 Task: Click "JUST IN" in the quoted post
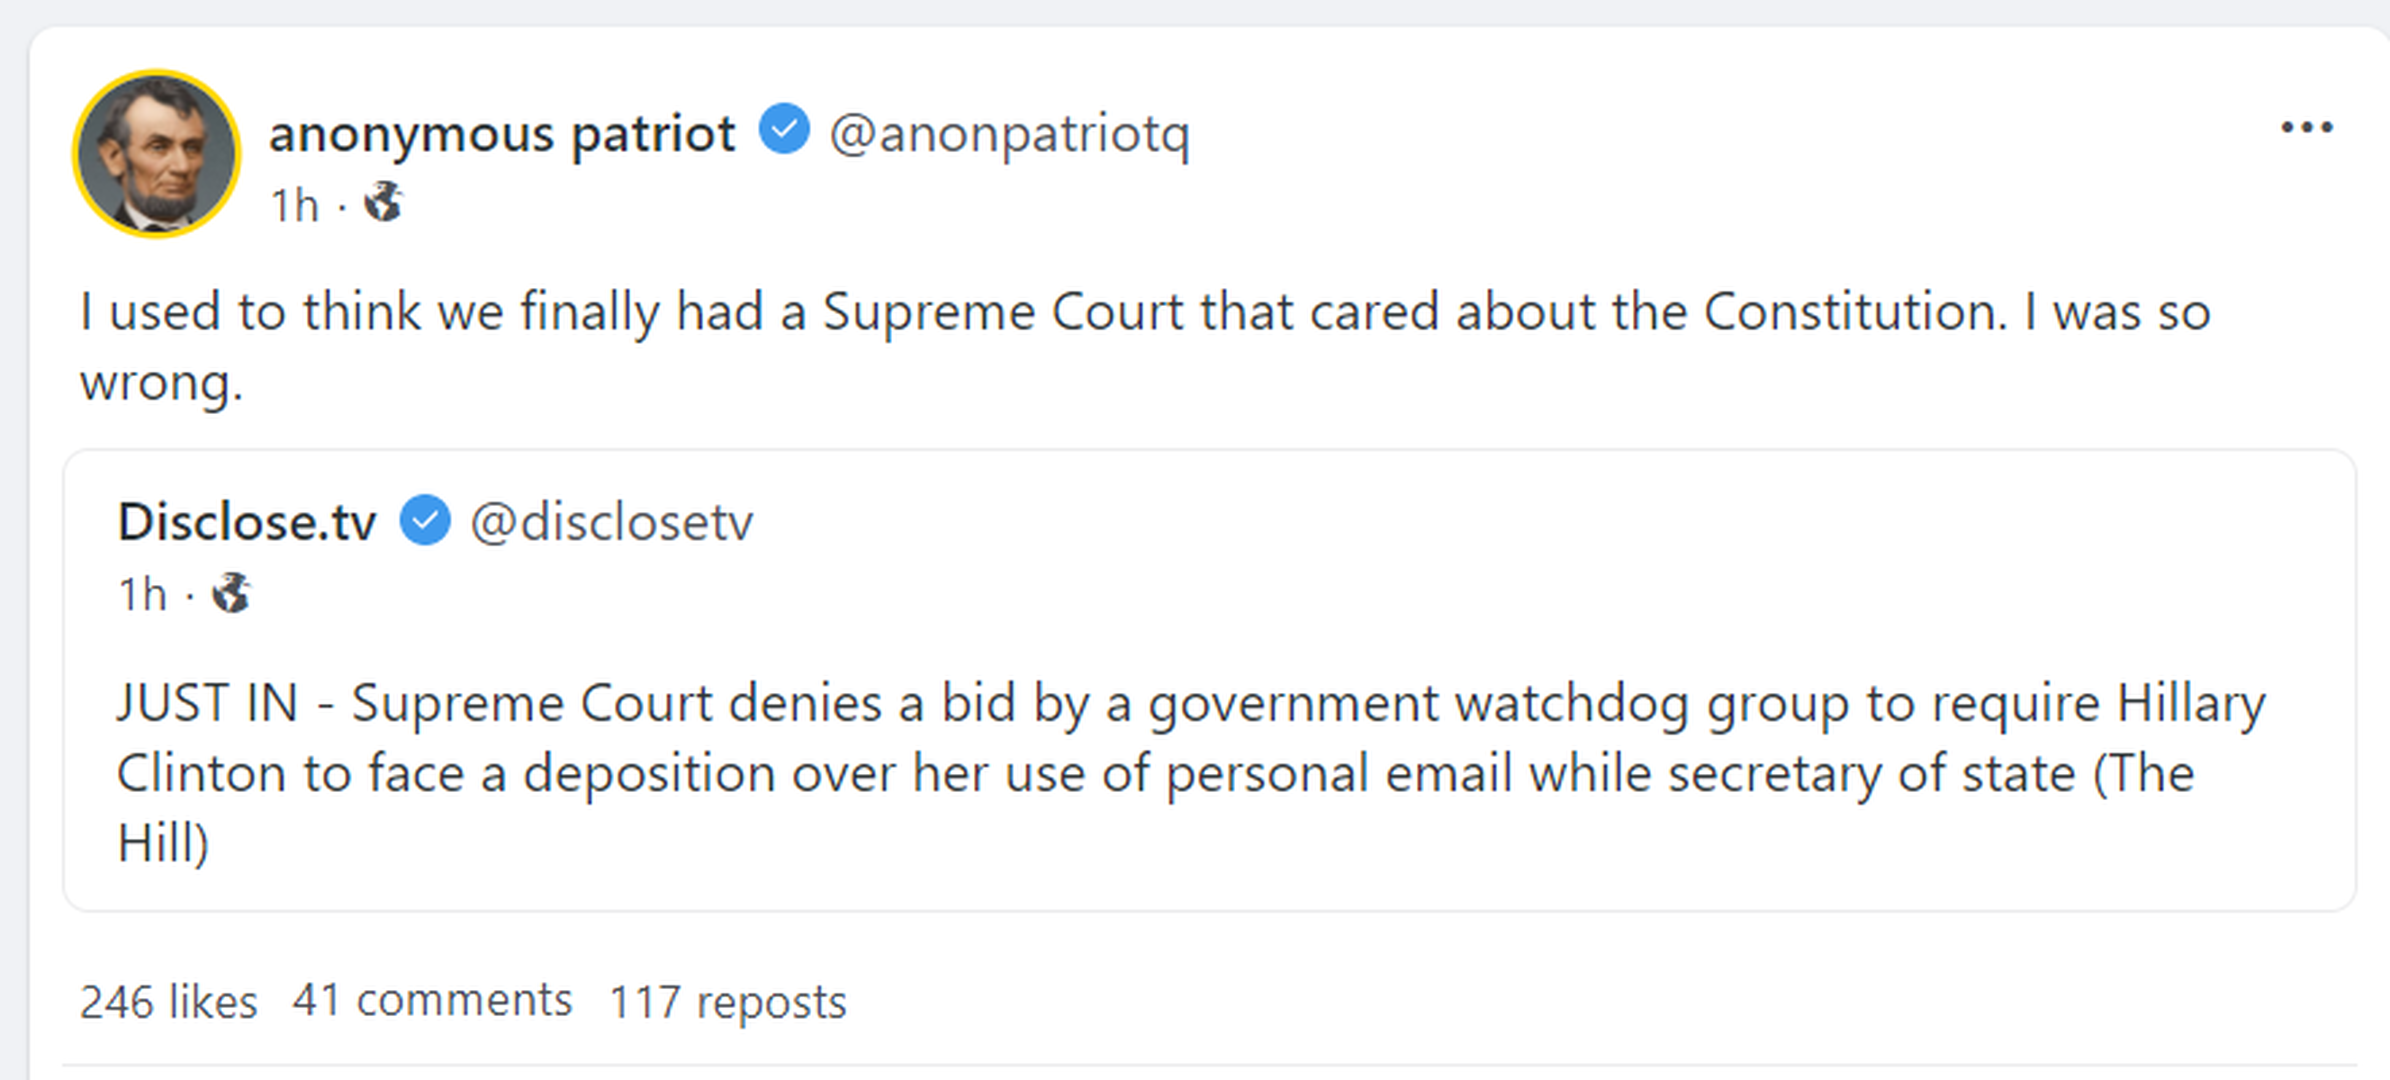coord(207,702)
